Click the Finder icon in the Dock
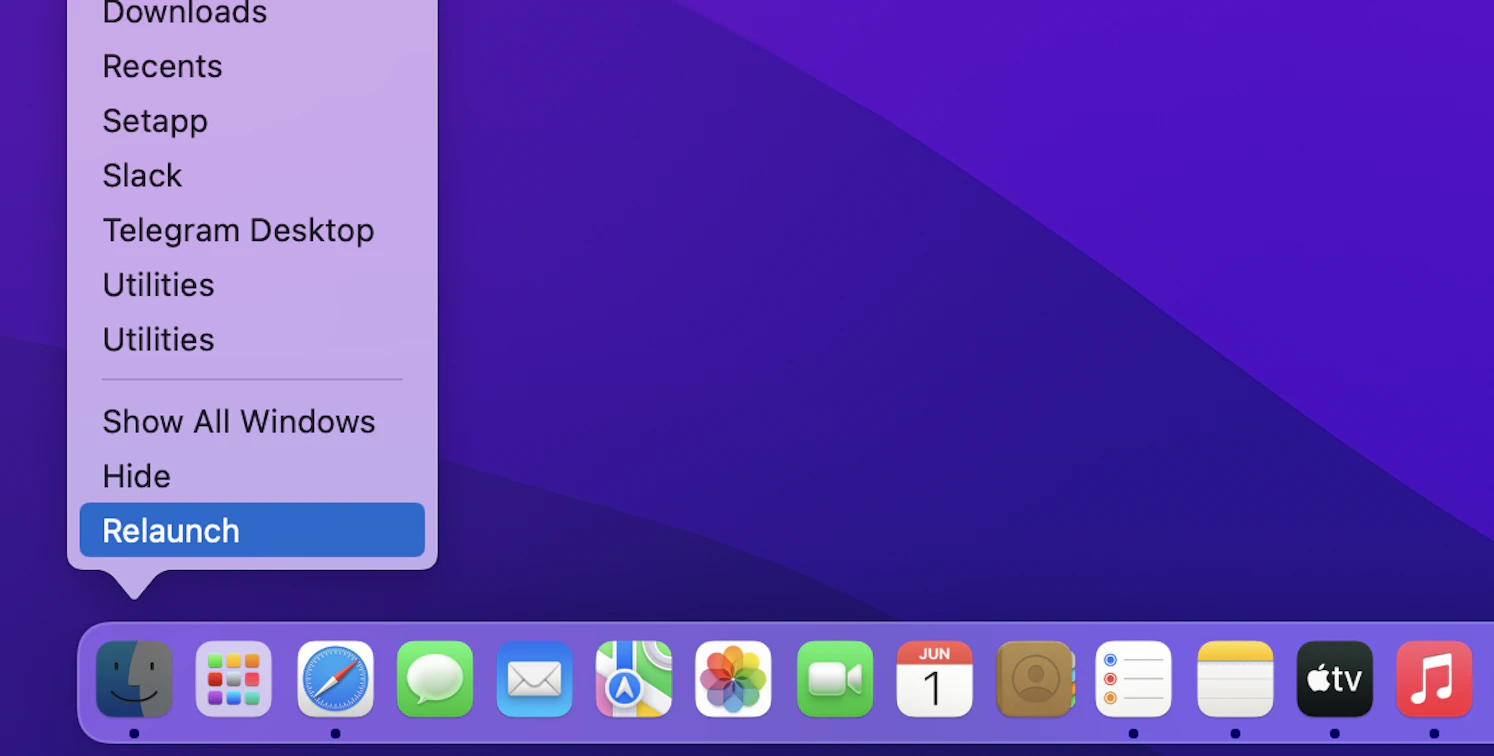 click(x=133, y=680)
